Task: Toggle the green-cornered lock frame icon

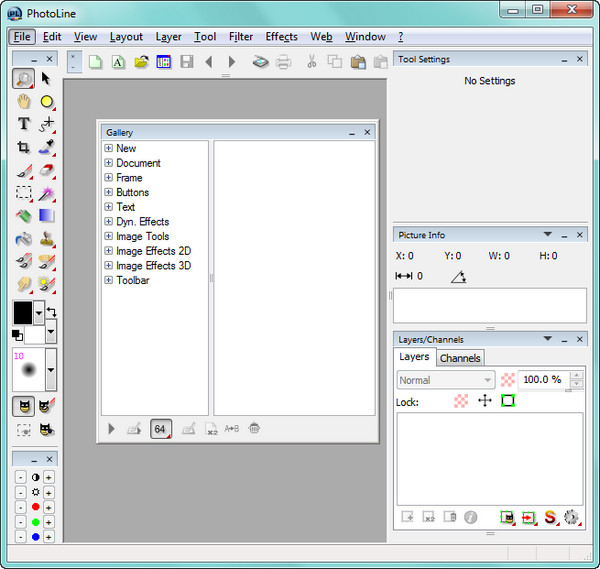Action: coord(508,401)
